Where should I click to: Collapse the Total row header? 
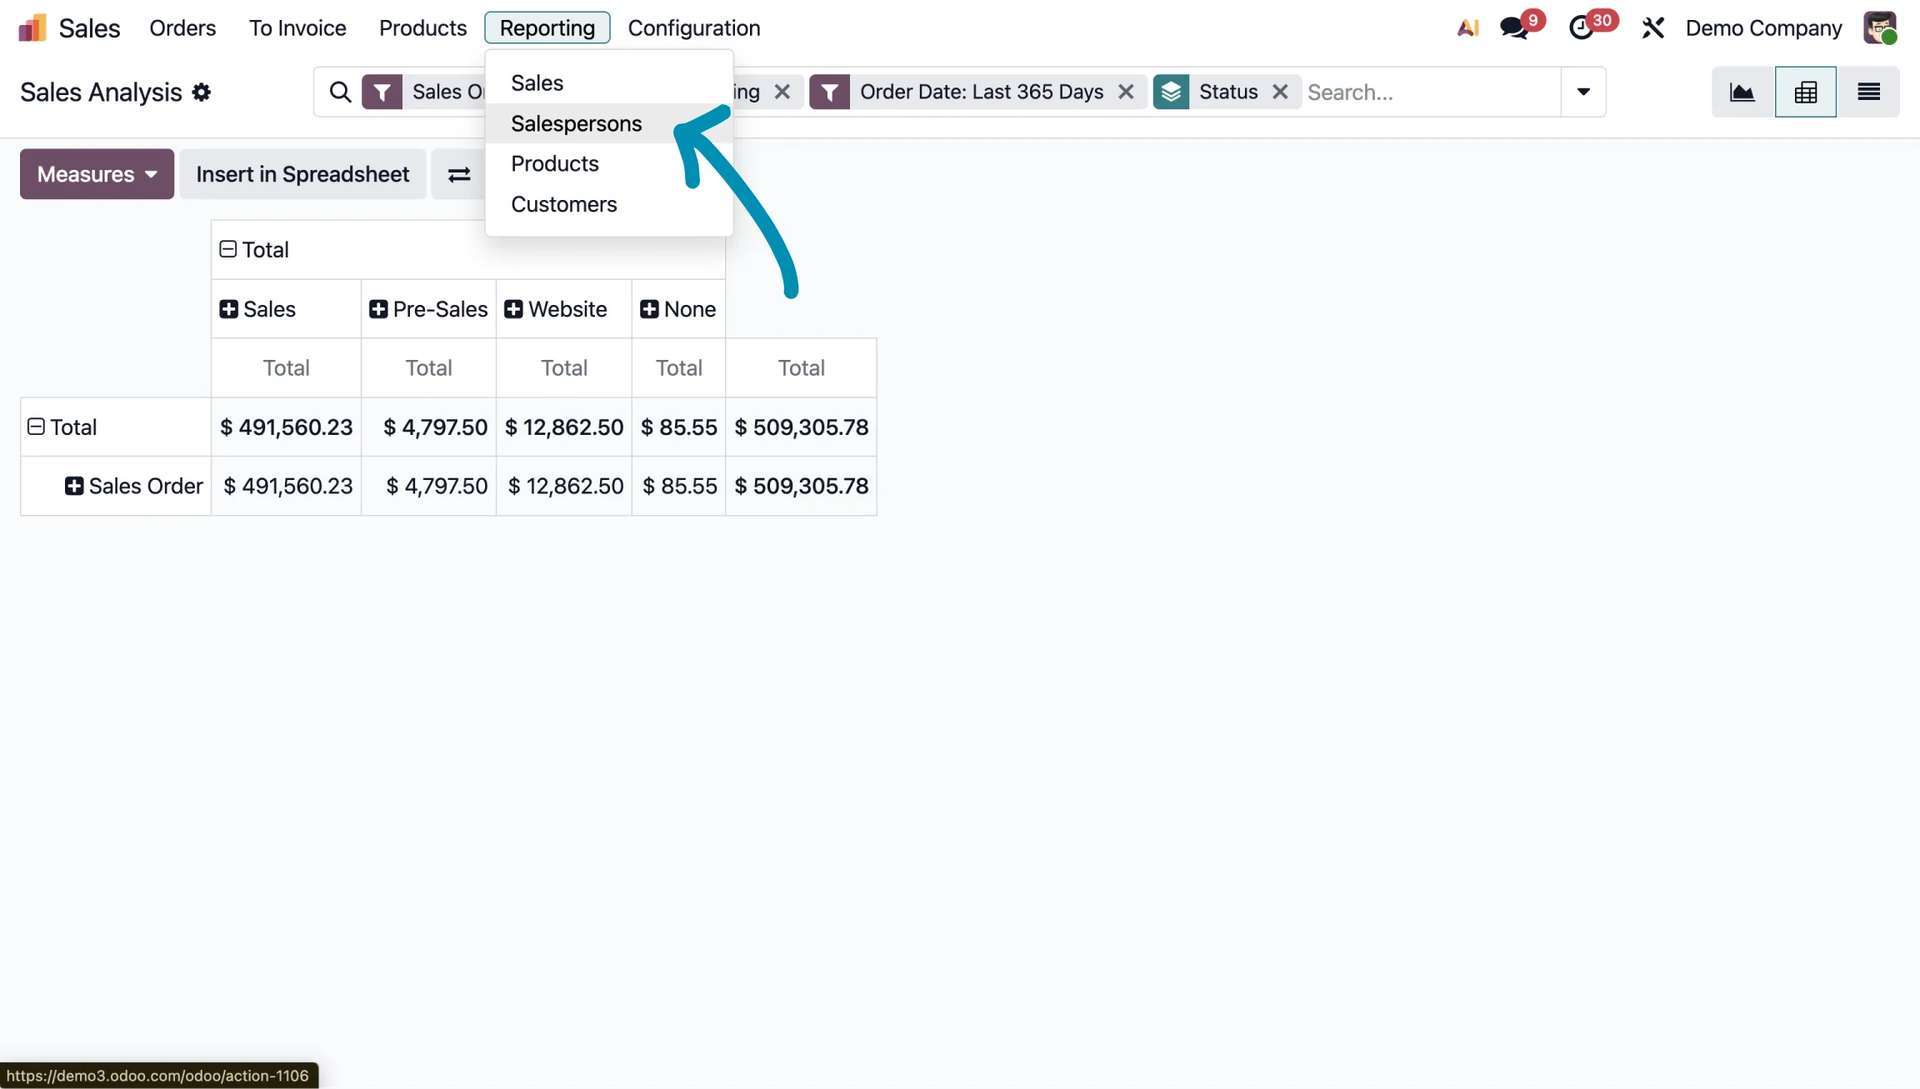pyautogui.click(x=36, y=427)
